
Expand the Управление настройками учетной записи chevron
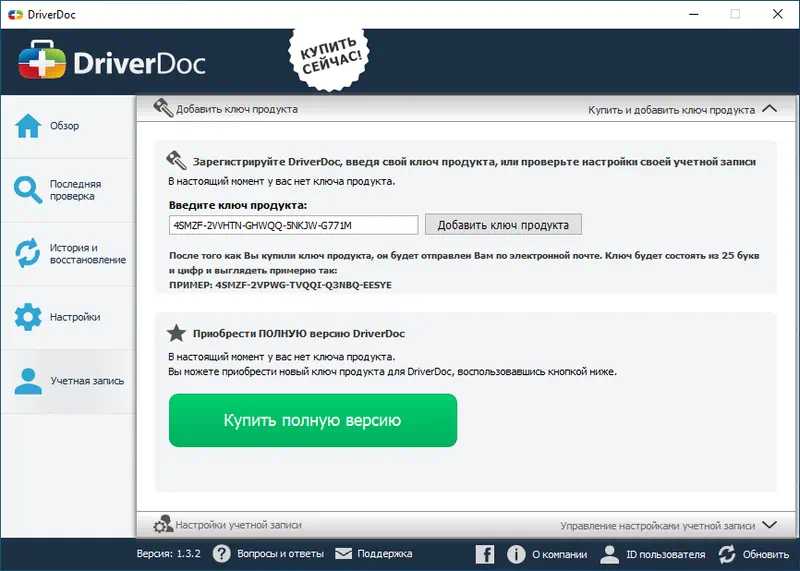(769, 525)
